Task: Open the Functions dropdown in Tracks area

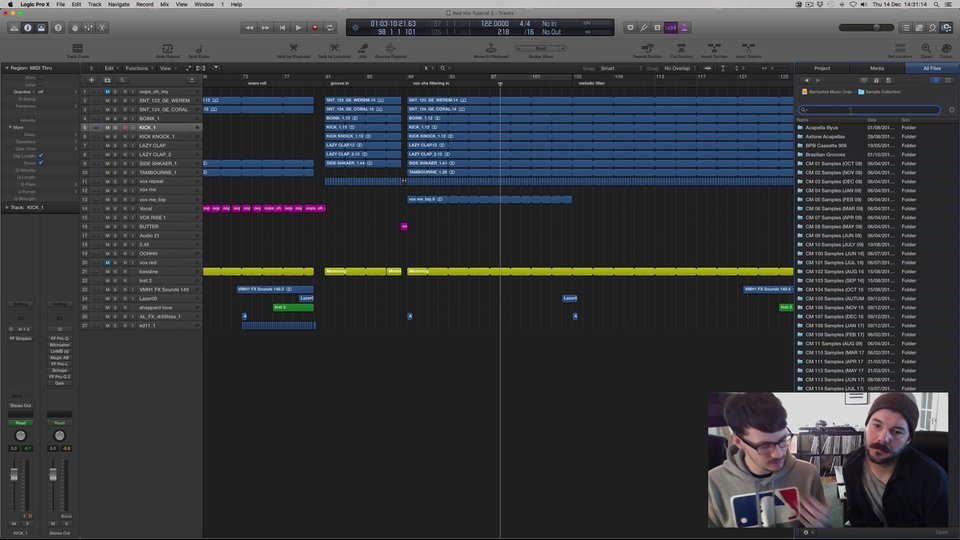Action: click(x=139, y=68)
